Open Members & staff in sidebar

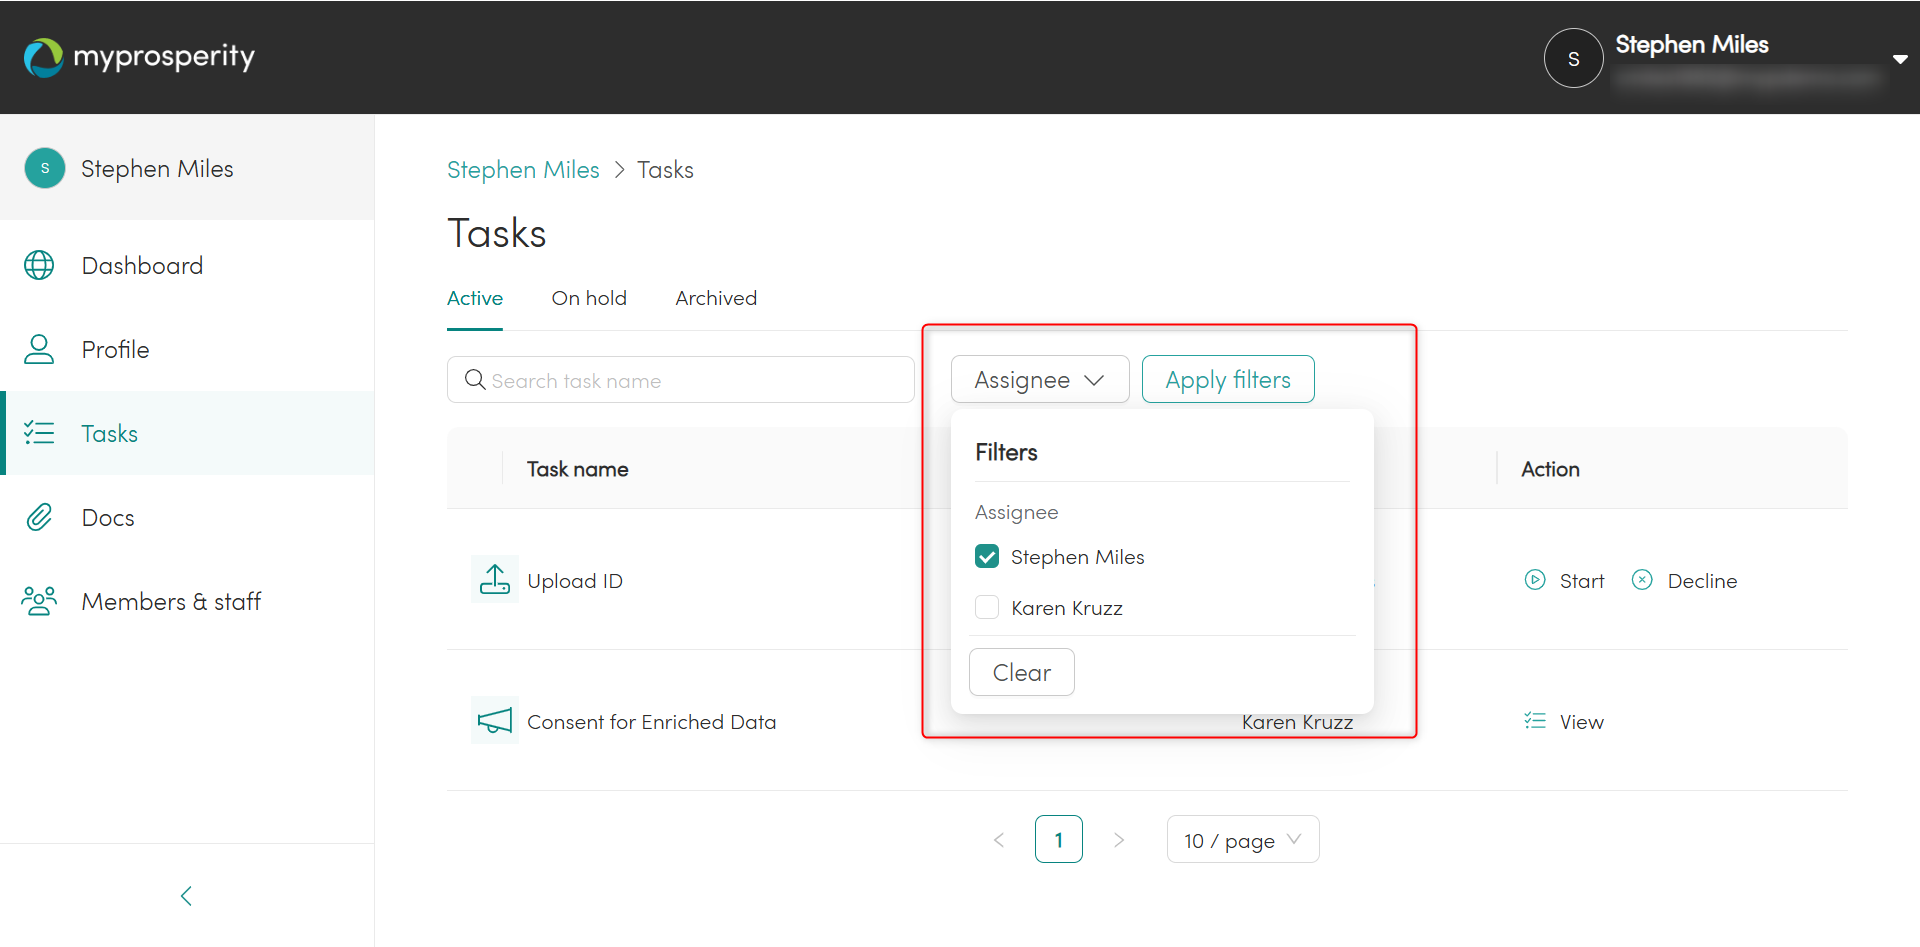[171, 602]
